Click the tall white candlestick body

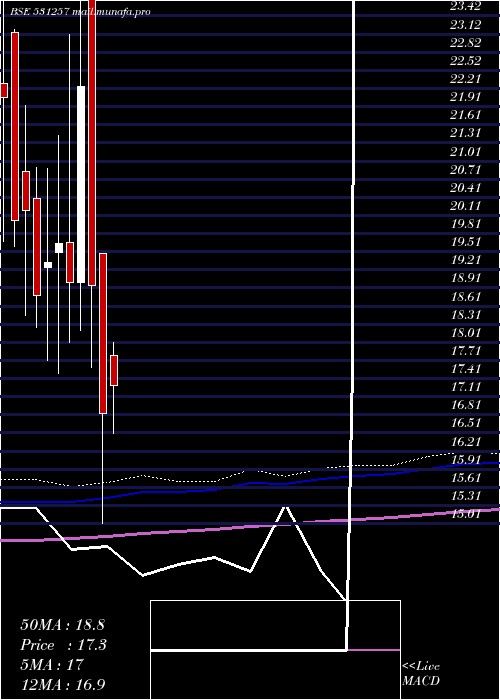pyautogui.click(x=81, y=184)
